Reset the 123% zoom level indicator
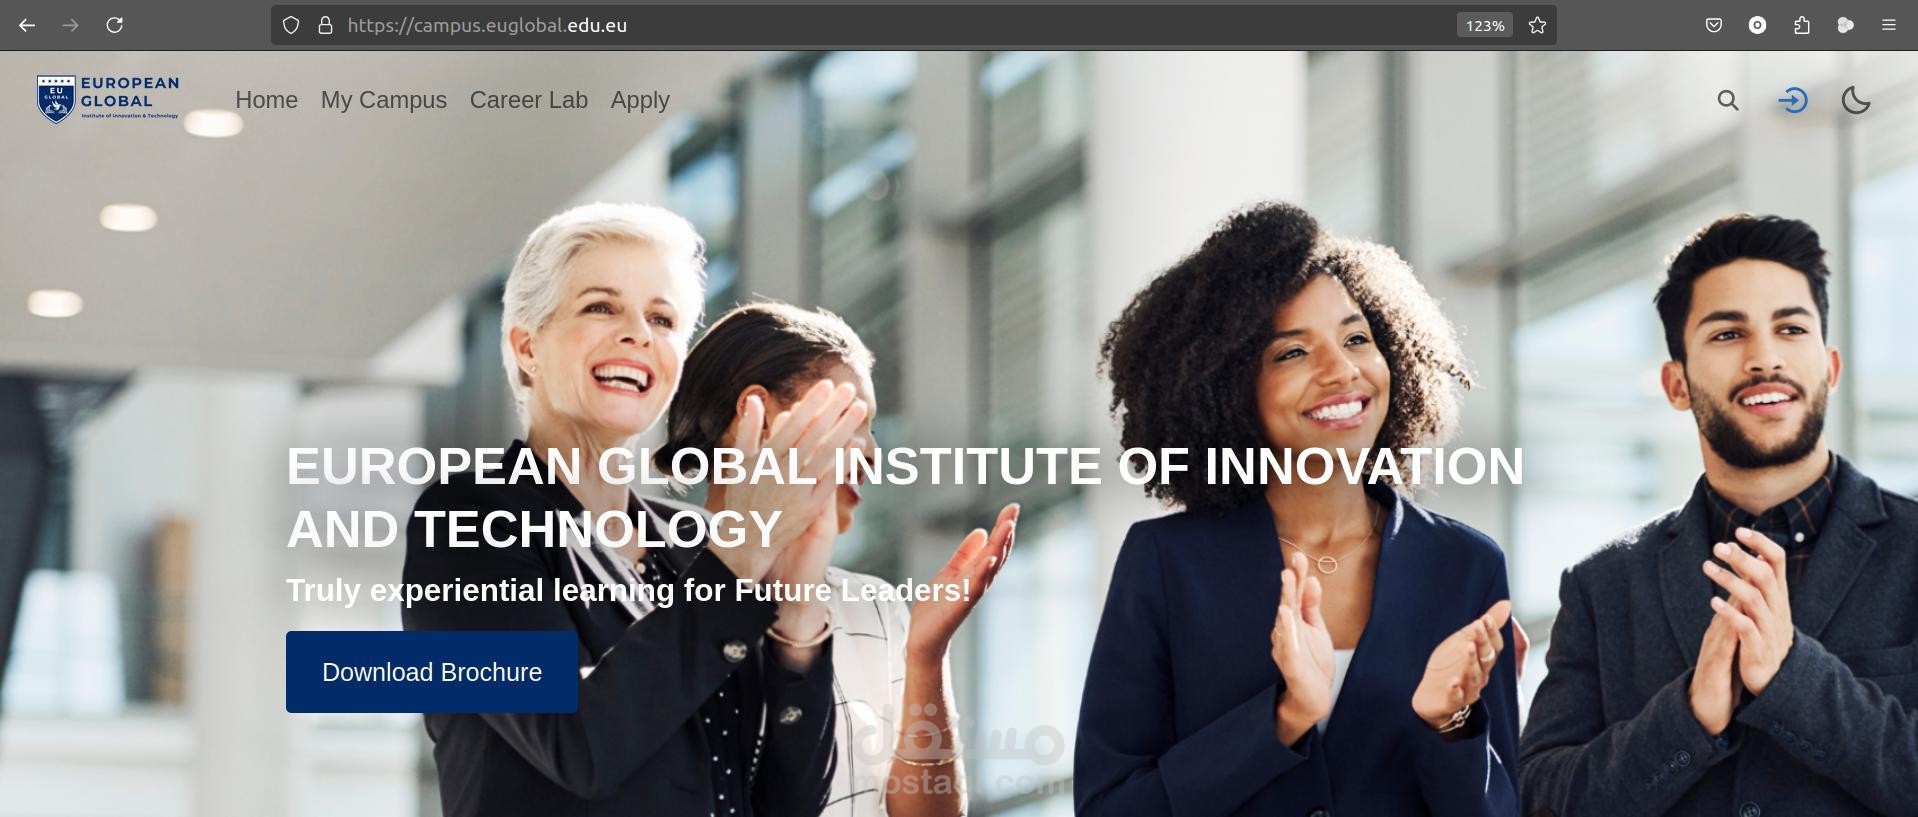 click(x=1485, y=25)
